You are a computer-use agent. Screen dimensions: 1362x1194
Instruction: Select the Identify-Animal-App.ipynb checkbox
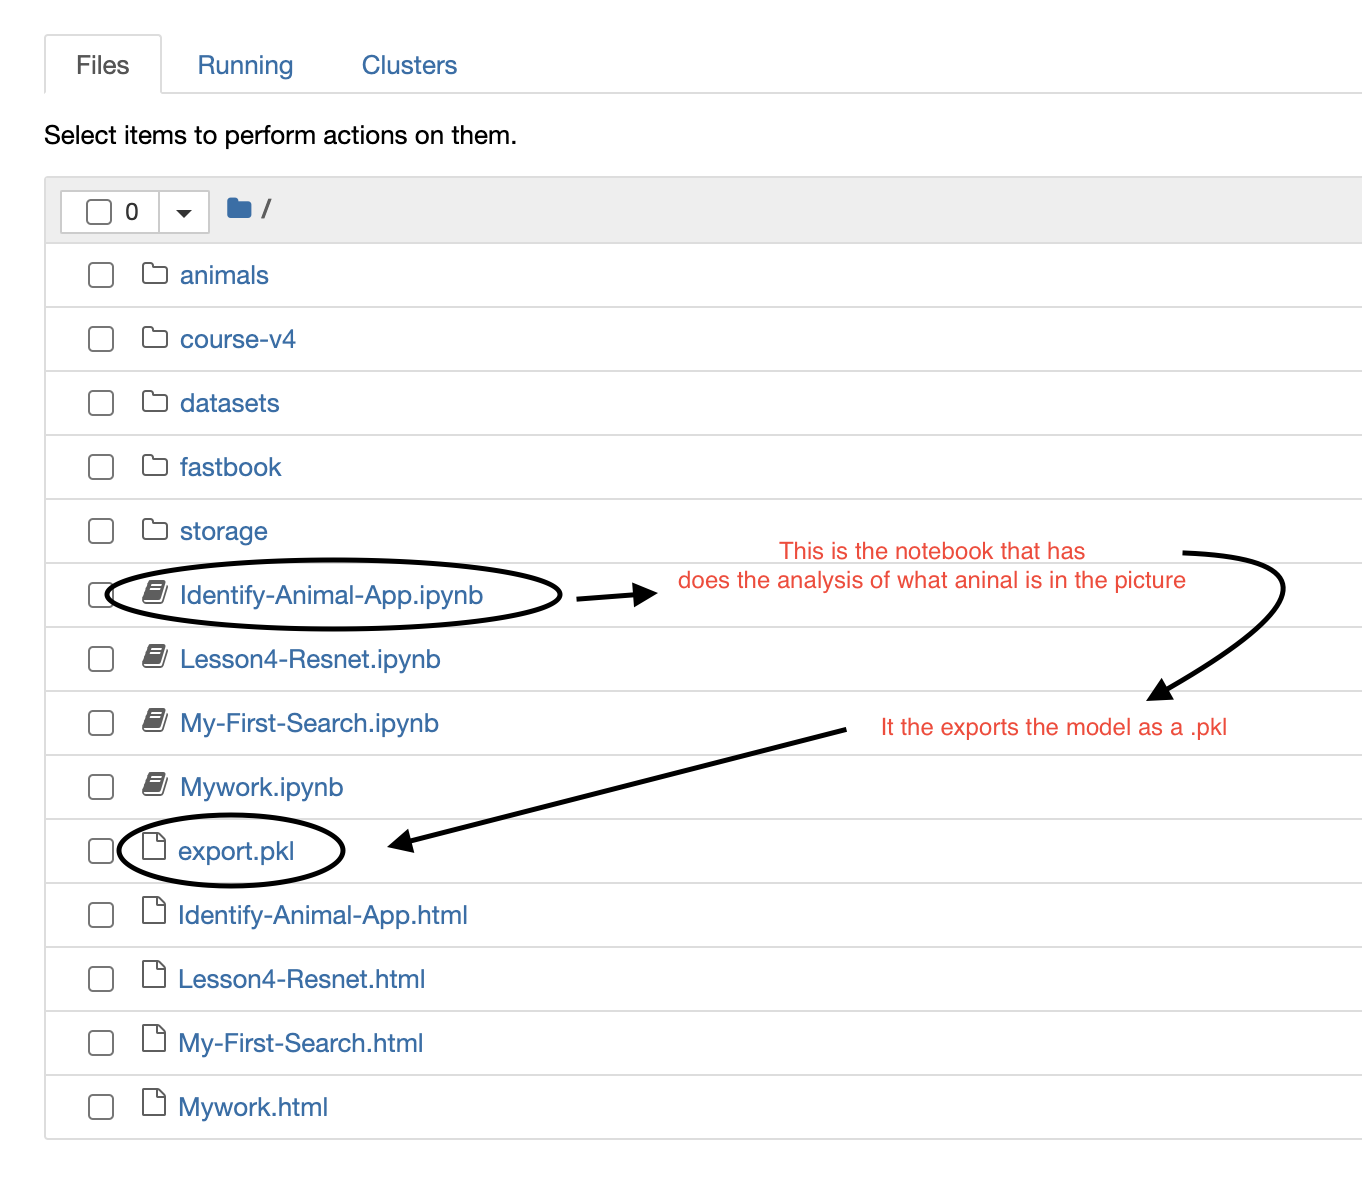(x=101, y=595)
